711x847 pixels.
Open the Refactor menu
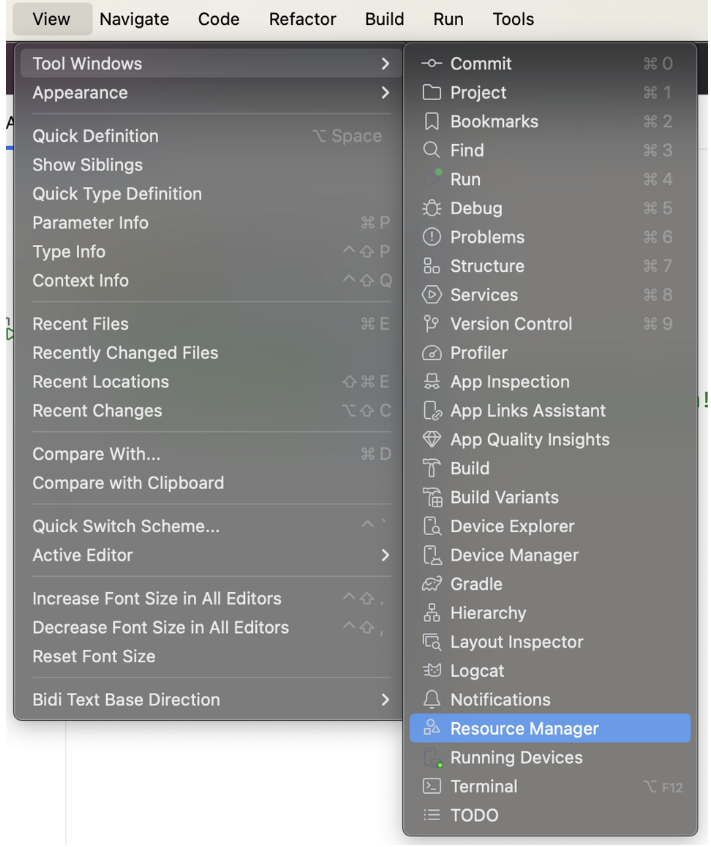point(303,19)
